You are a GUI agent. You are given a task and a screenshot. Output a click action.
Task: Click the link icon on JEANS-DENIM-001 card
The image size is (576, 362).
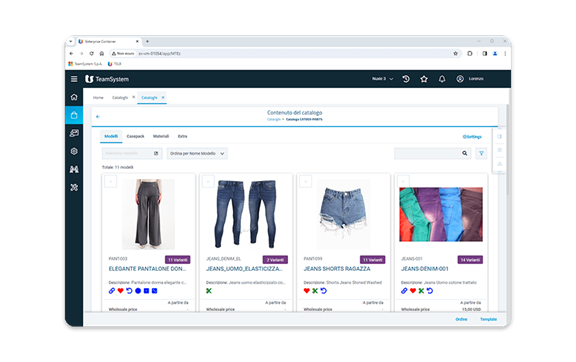(x=404, y=291)
